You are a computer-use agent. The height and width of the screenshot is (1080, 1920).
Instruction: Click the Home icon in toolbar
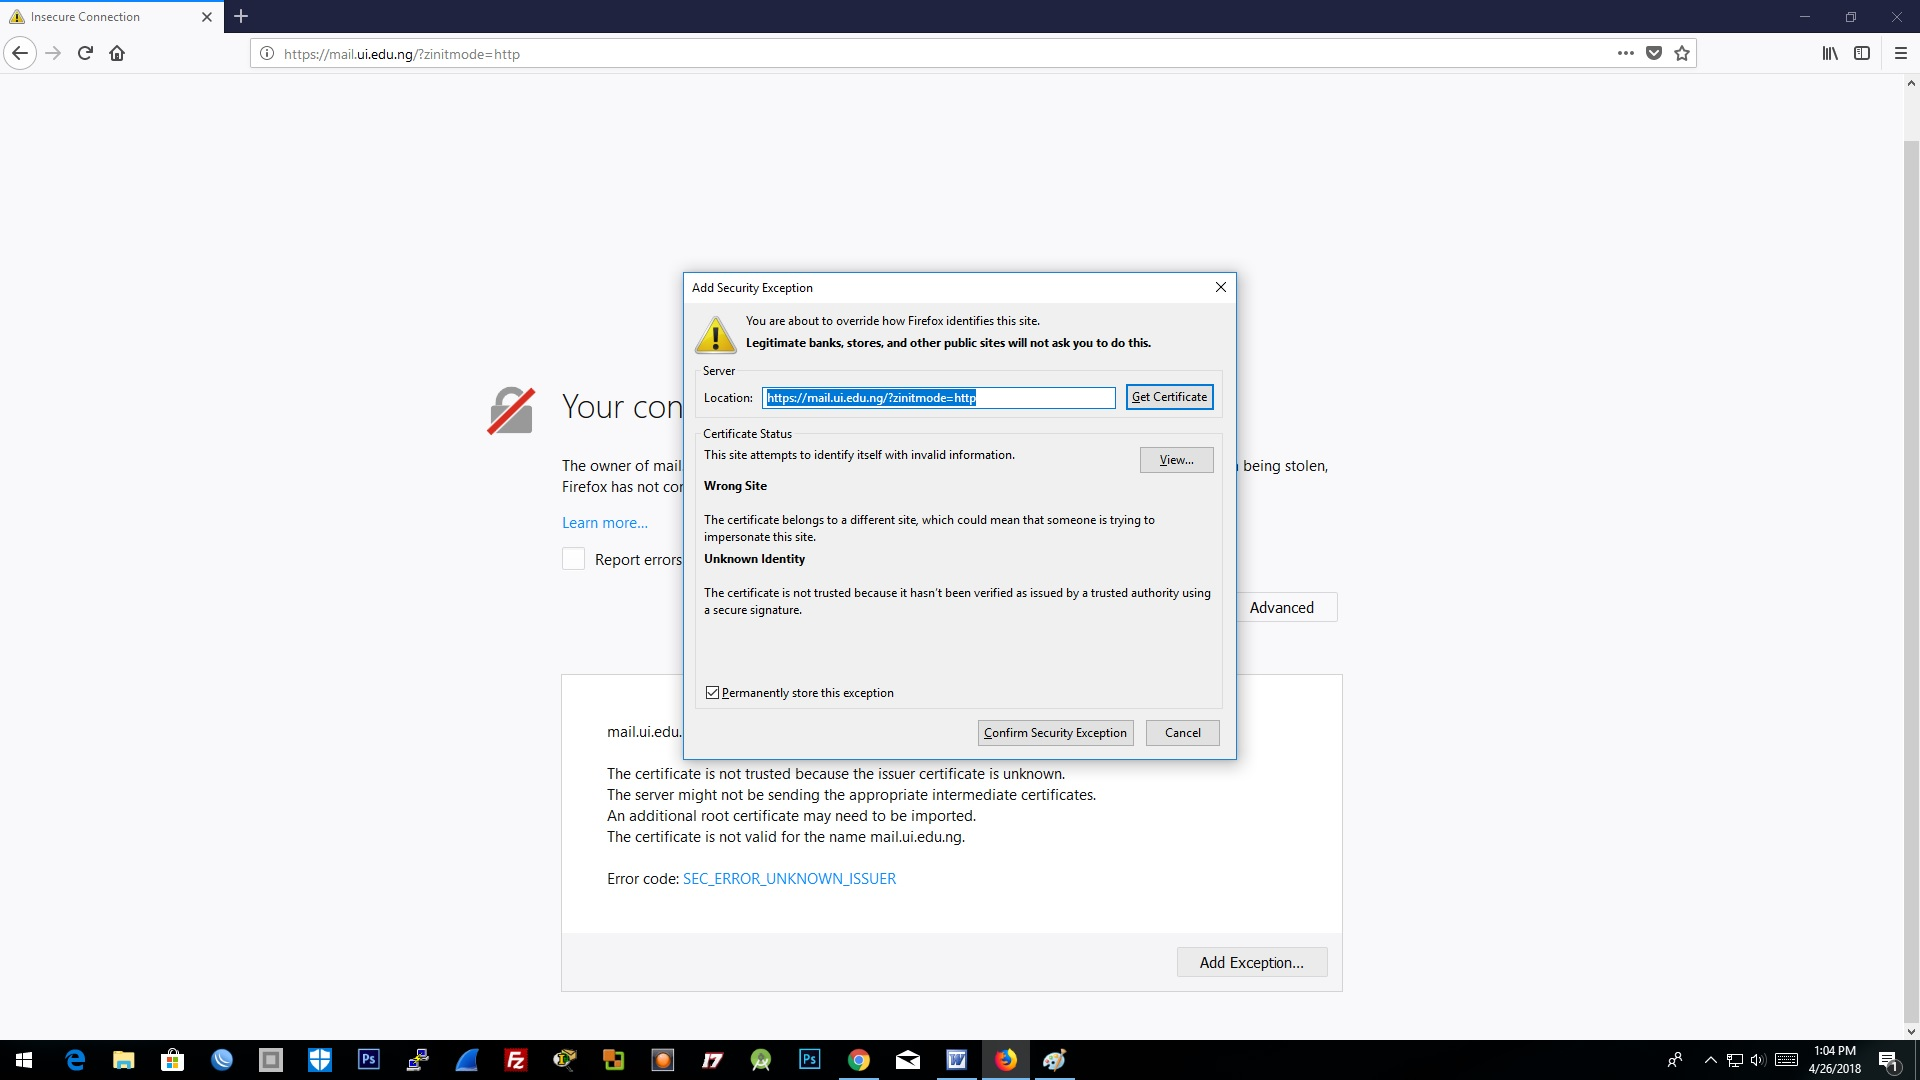[117, 53]
